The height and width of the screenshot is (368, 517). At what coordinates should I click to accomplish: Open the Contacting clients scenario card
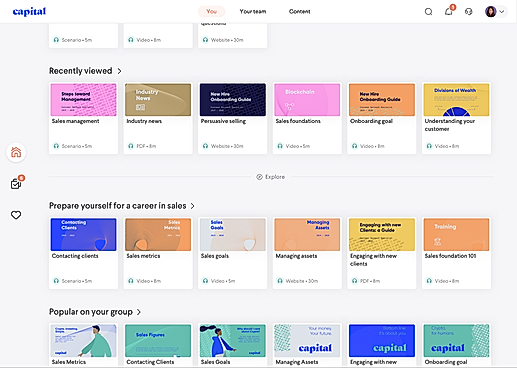tap(83, 253)
